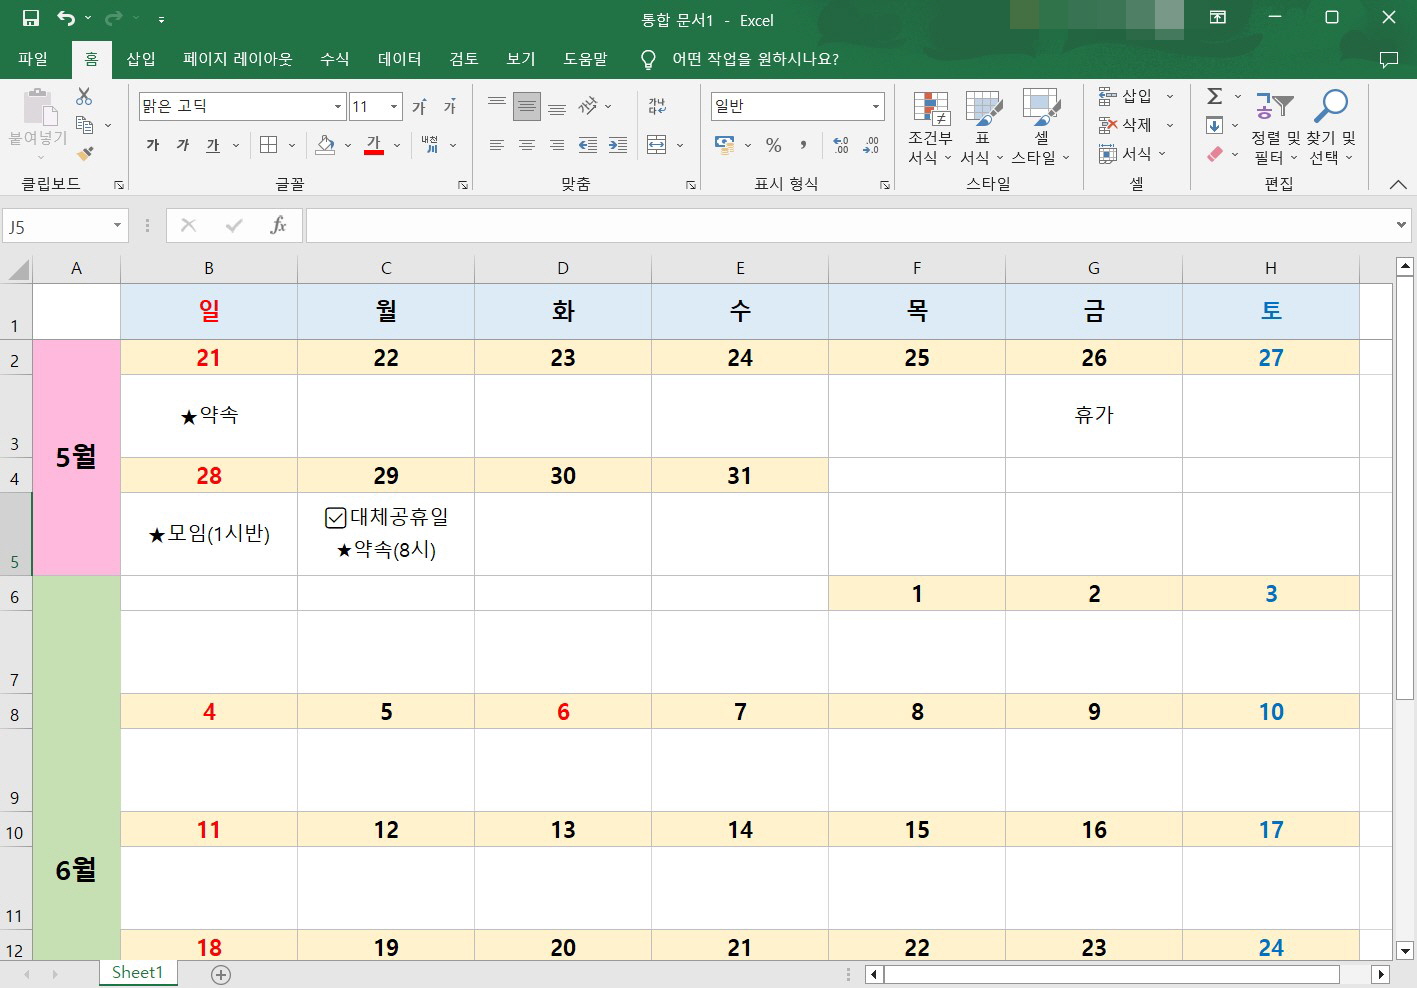Toggle middle vertical alignment

coord(527,106)
